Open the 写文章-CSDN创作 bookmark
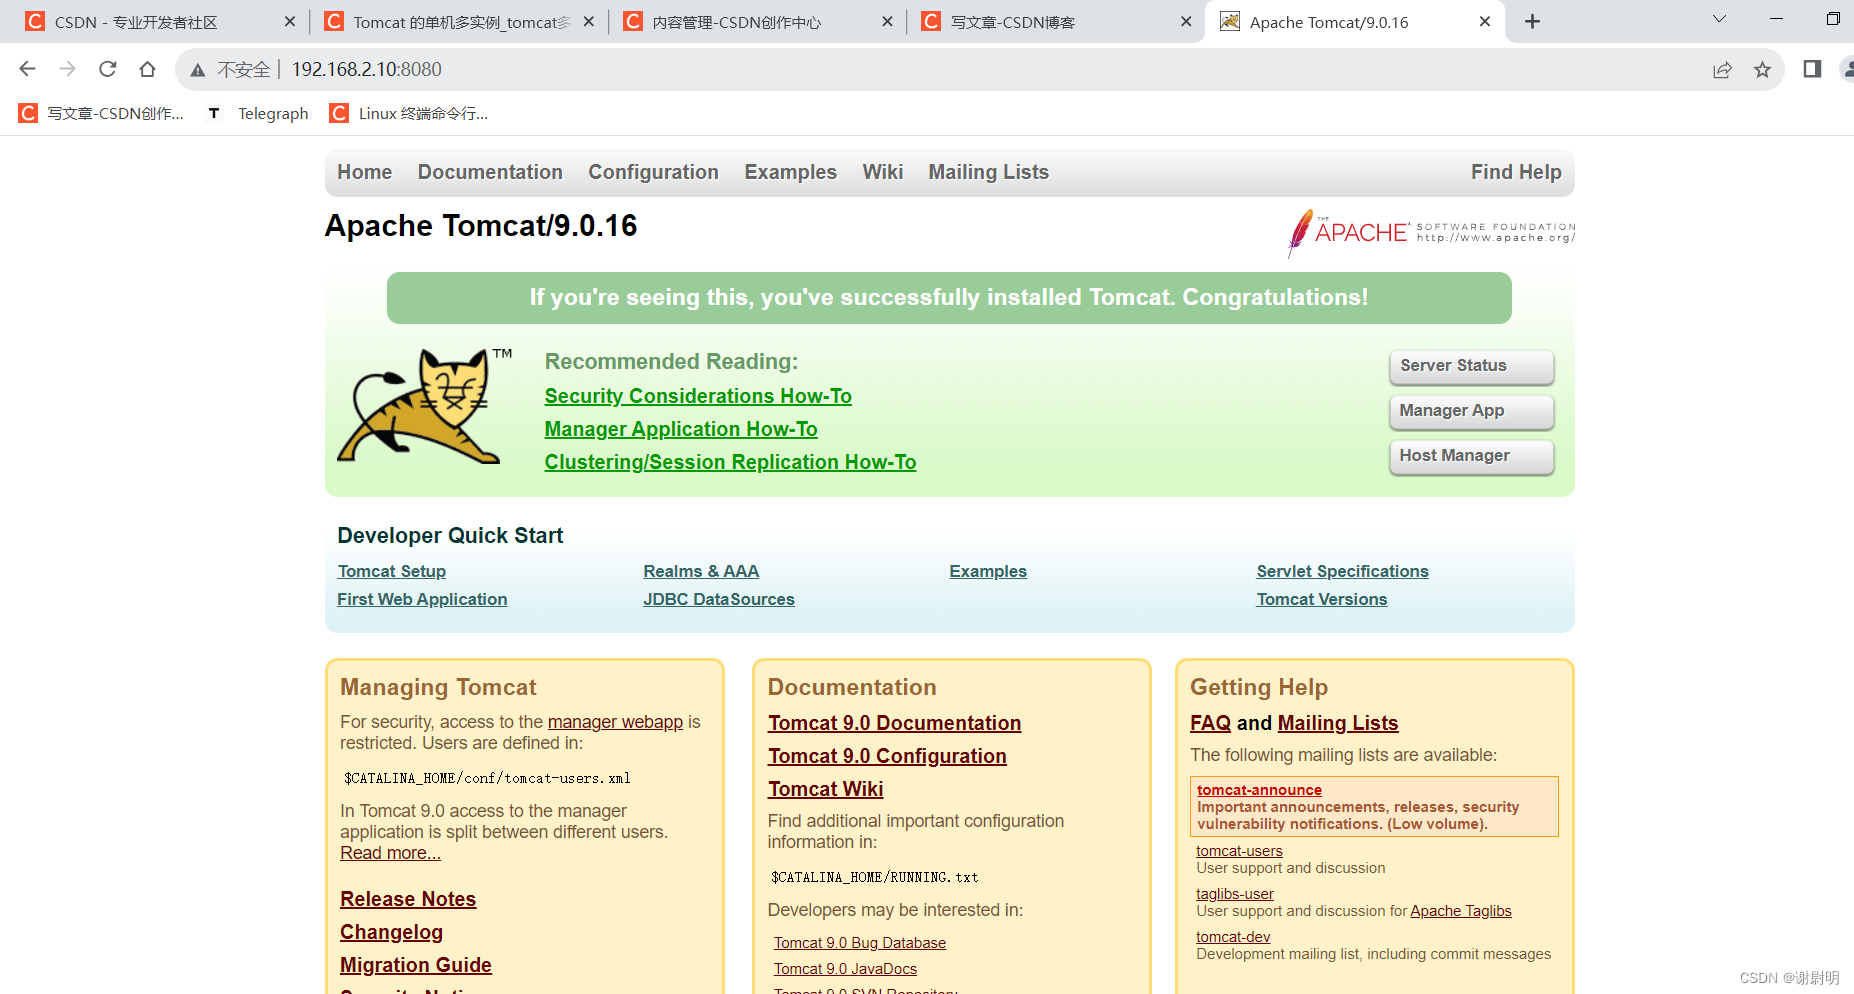The width and height of the screenshot is (1854, 994). point(102,113)
